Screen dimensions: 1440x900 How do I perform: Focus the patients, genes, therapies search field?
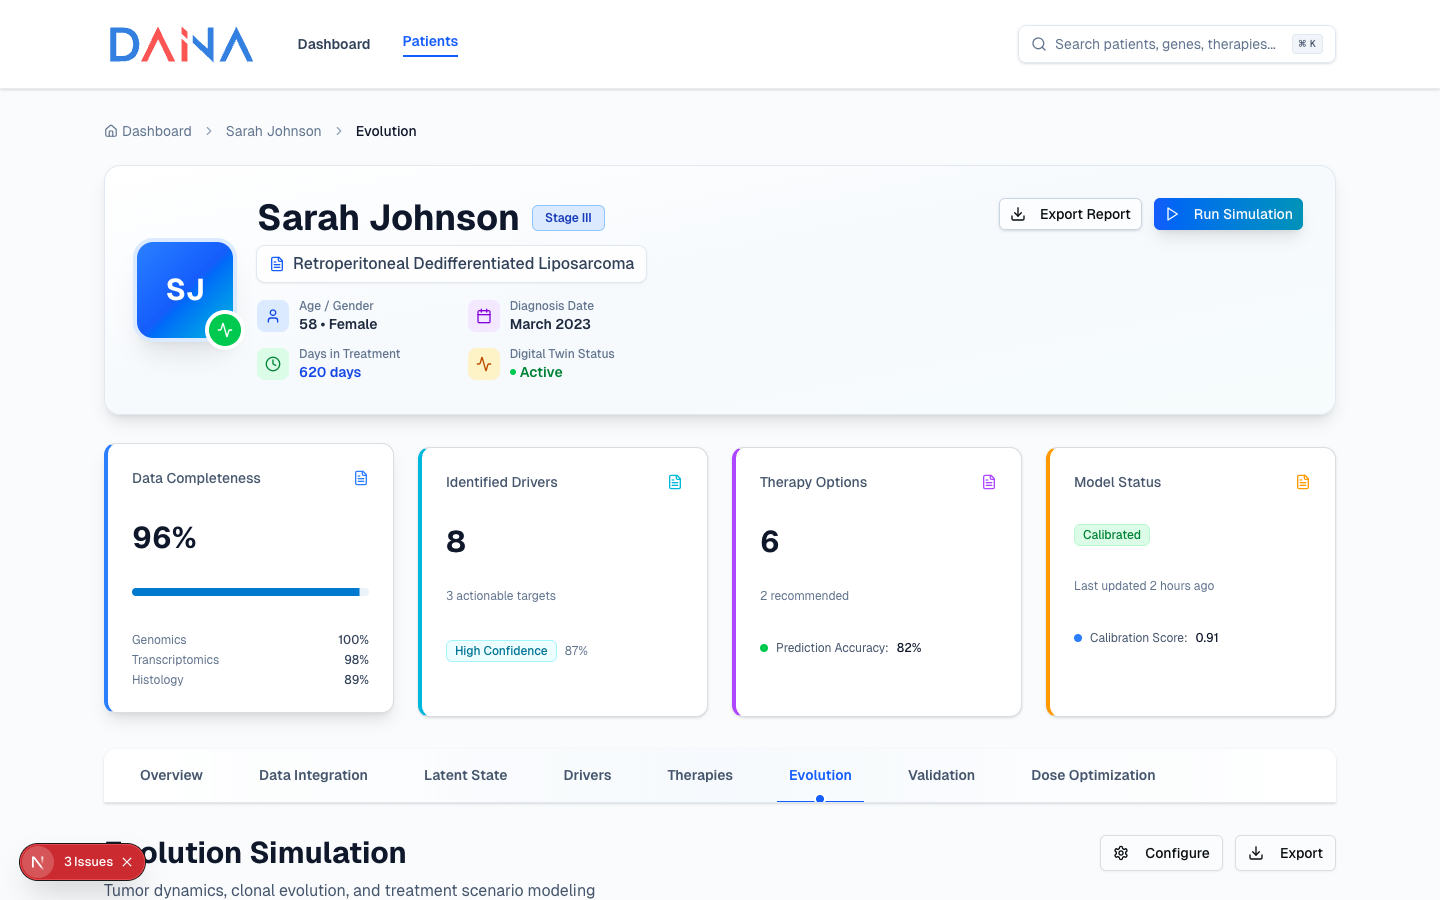click(x=1165, y=44)
